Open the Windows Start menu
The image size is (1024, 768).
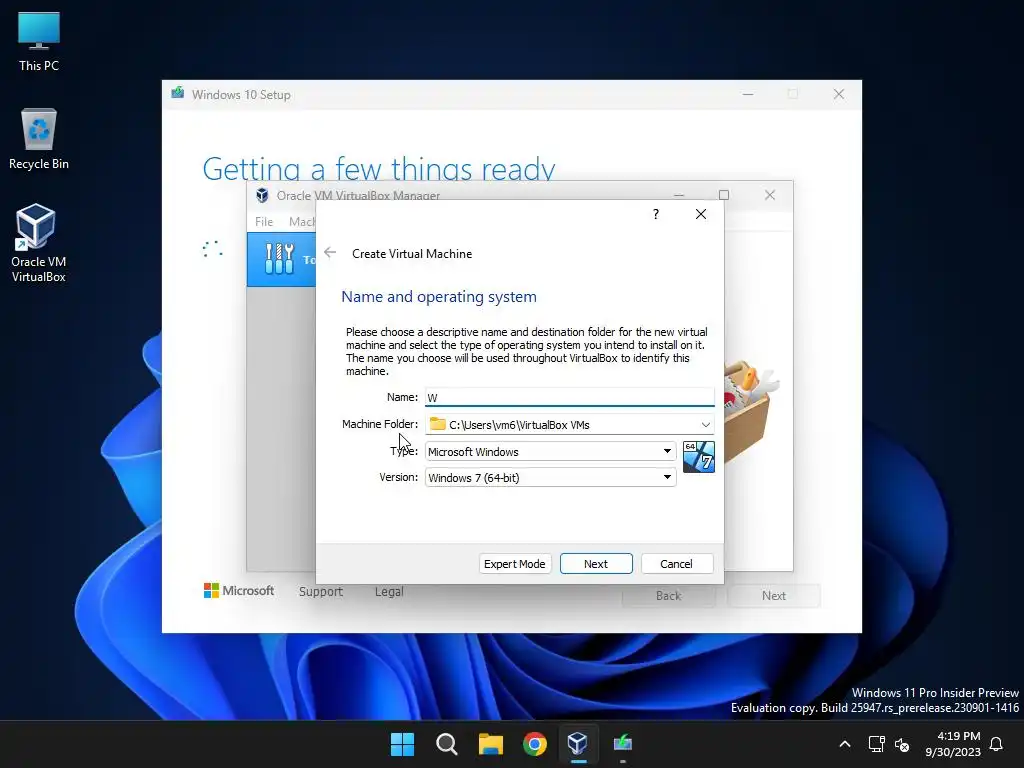click(x=402, y=744)
